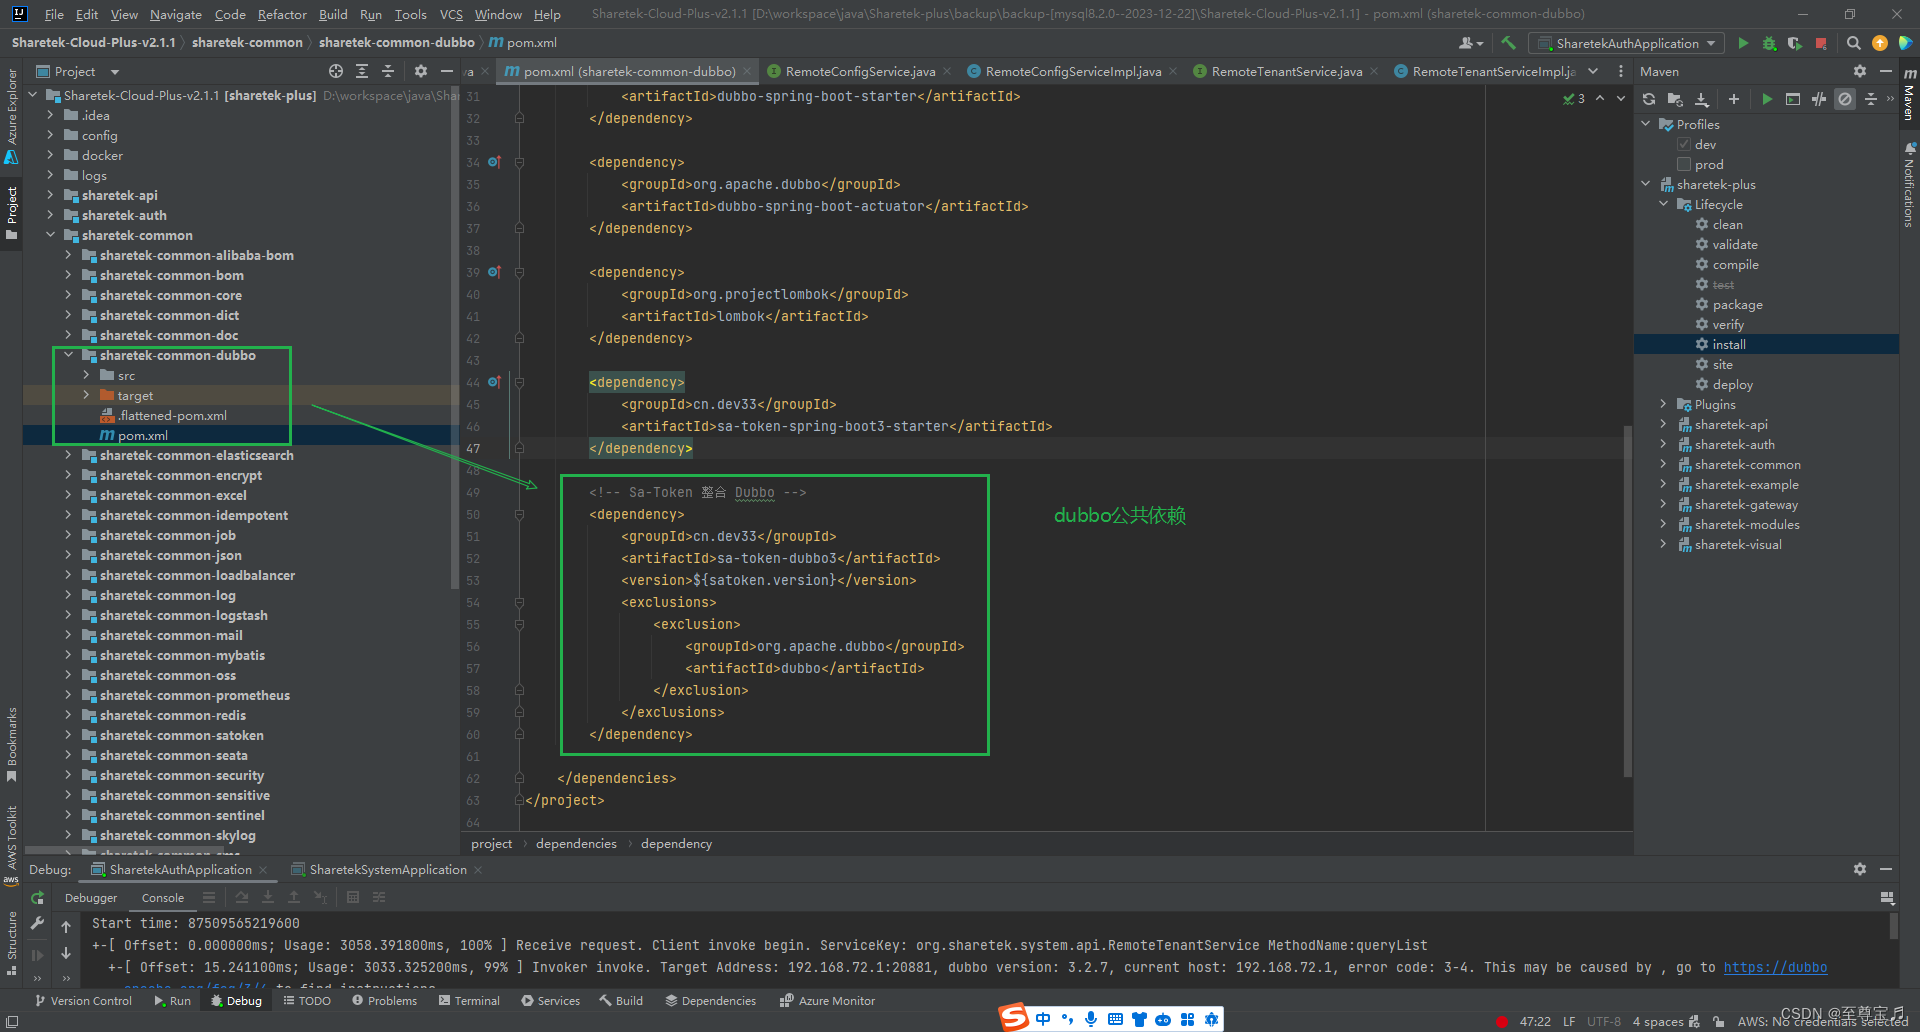The image size is (1920, 1032).
Task: Click the orange IDE update icon
Action: pyautogui.click(x=1880, y=43)
